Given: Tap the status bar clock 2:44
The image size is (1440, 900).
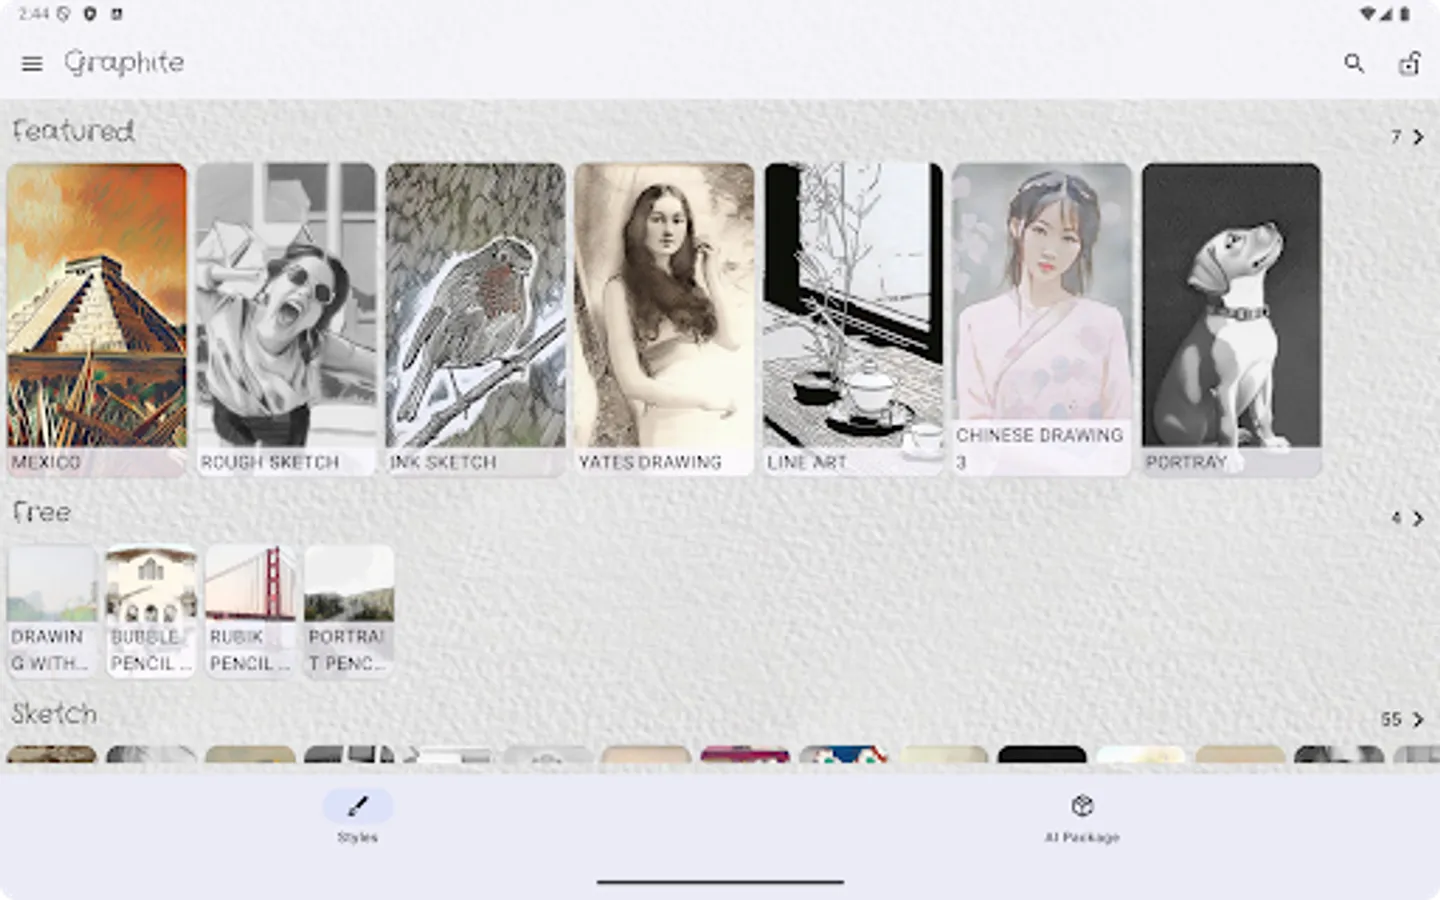Looking at the screenshot, I should pyautogui.click(x=33, y=14).
